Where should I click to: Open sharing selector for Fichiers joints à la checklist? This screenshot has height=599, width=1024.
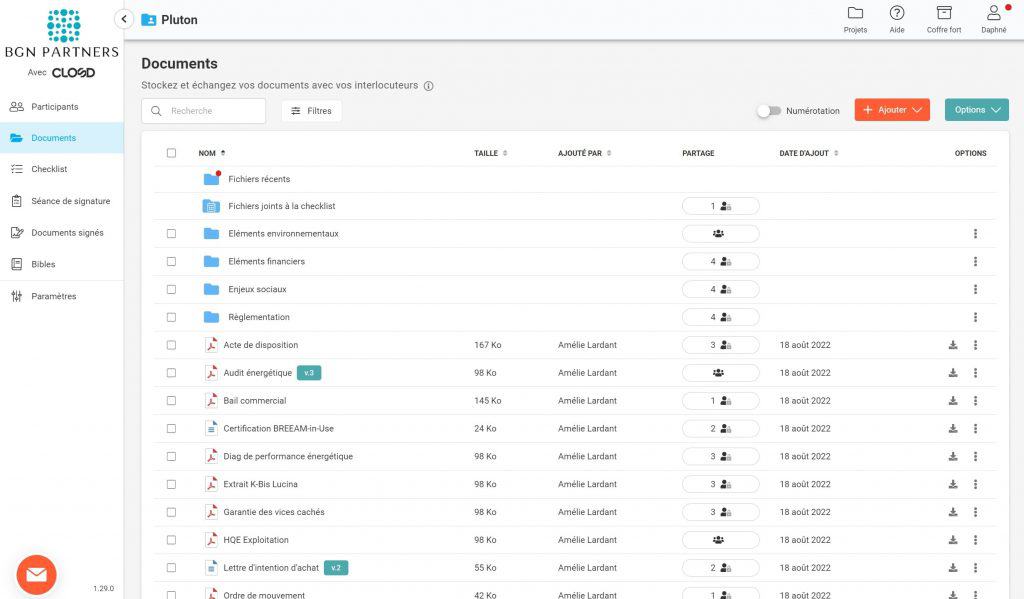point(720,206)
